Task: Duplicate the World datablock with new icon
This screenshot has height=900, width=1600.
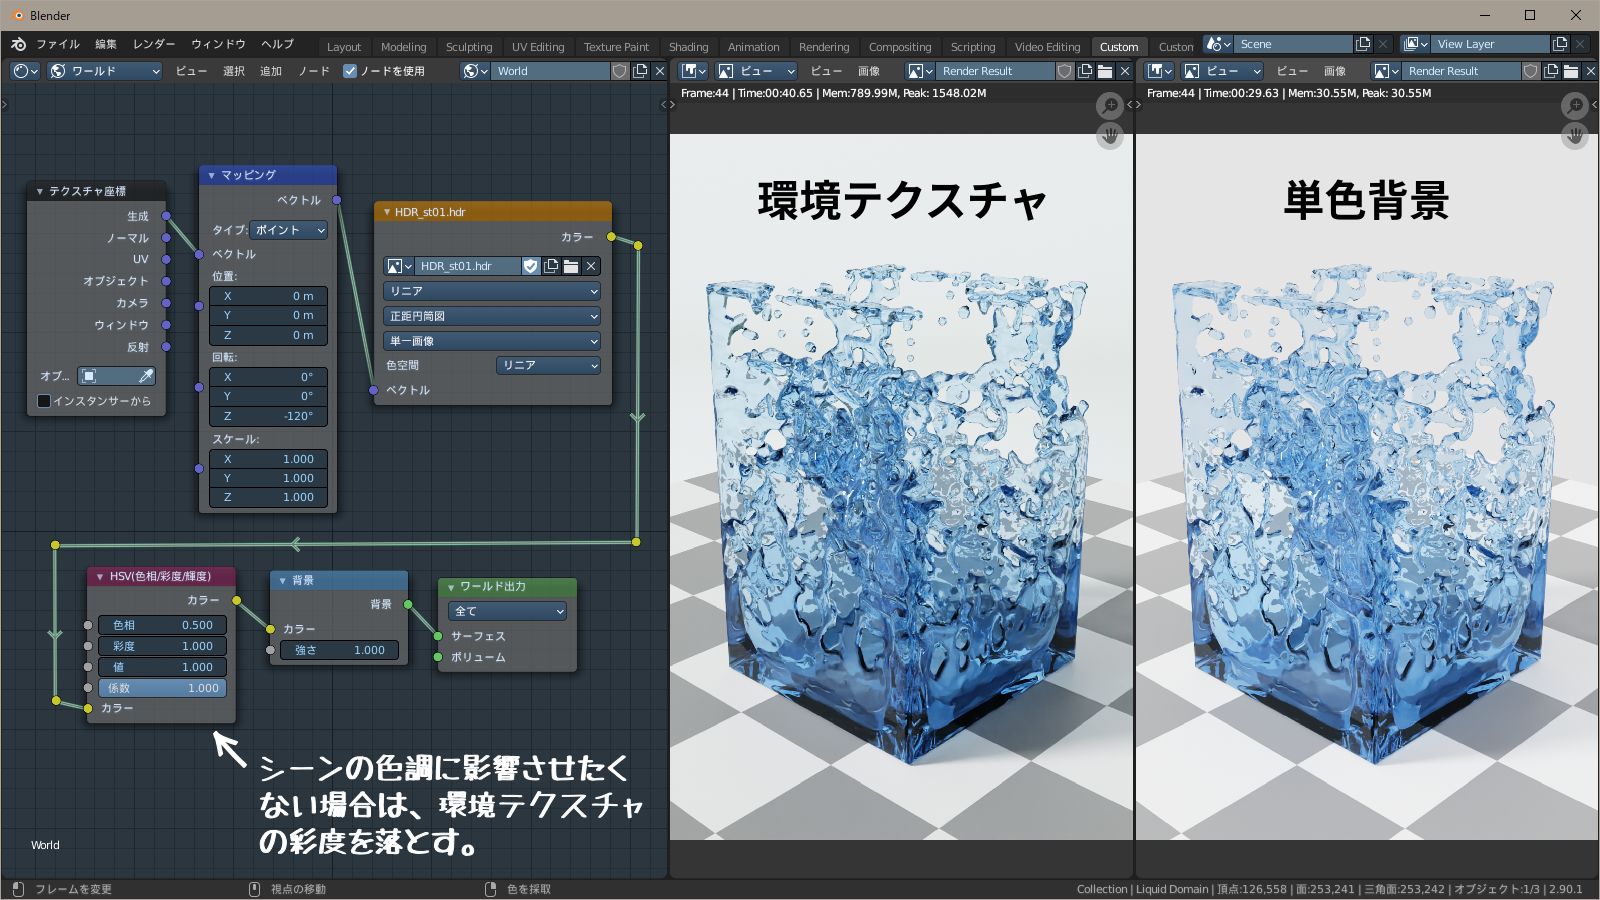Action: click(640, 71)
